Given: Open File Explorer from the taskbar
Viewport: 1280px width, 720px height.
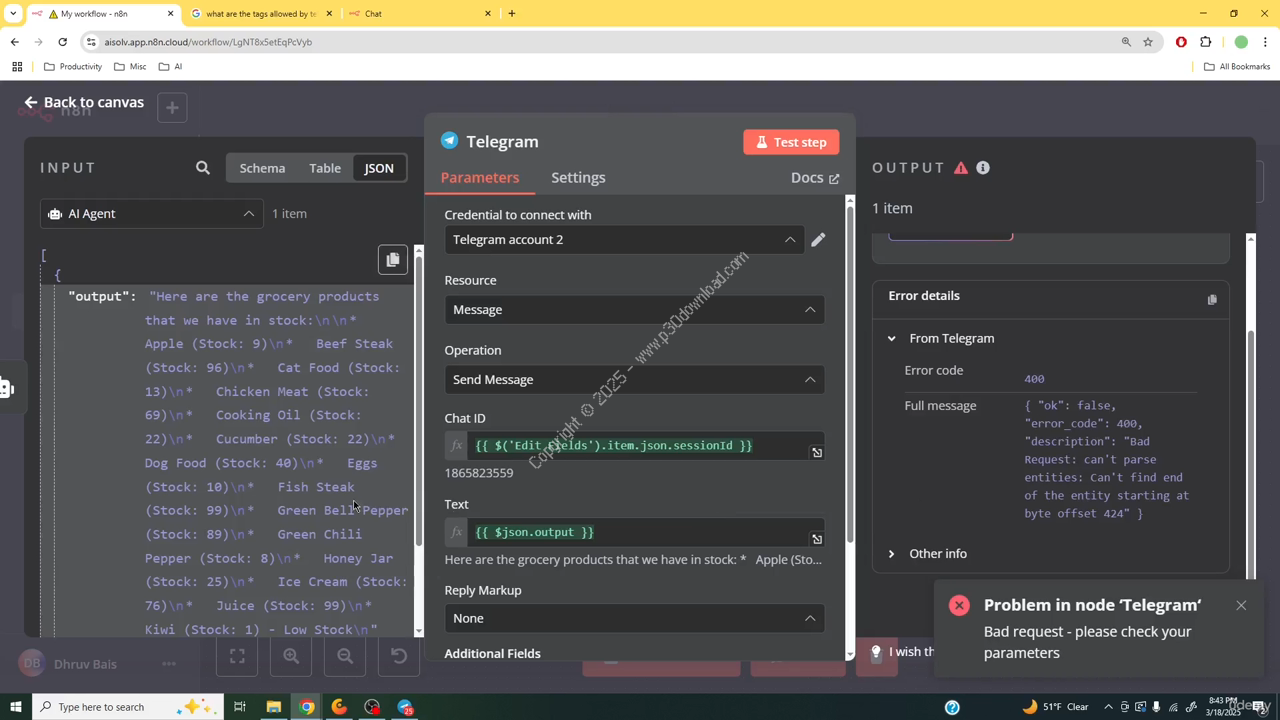Looking at the screenshot, I should tap(273, 707).
